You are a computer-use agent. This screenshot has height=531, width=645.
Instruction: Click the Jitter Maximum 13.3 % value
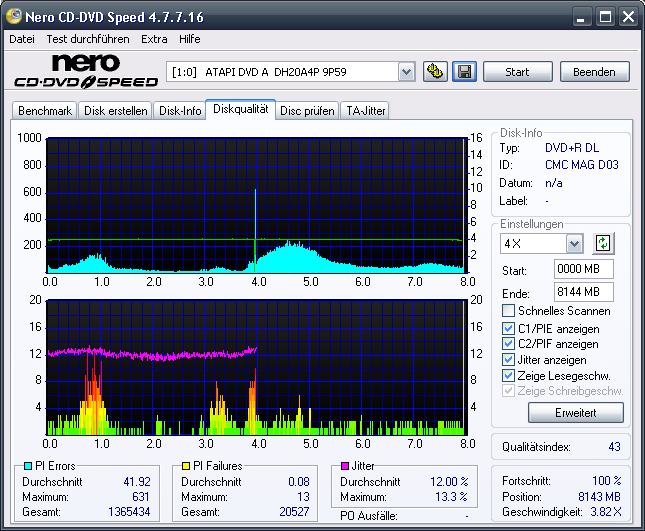(451, 497)
